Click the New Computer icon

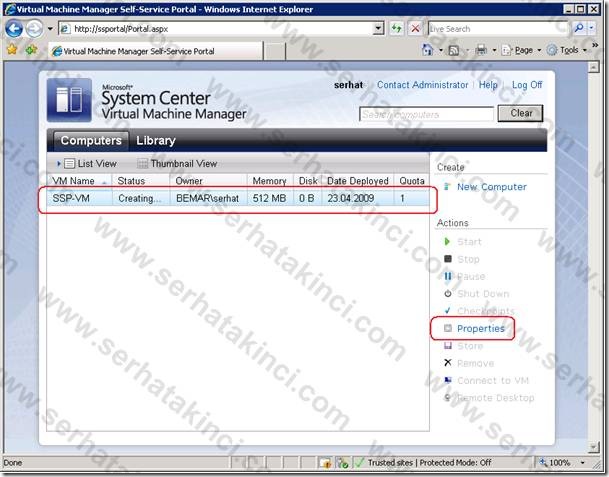tap(447, 186)
